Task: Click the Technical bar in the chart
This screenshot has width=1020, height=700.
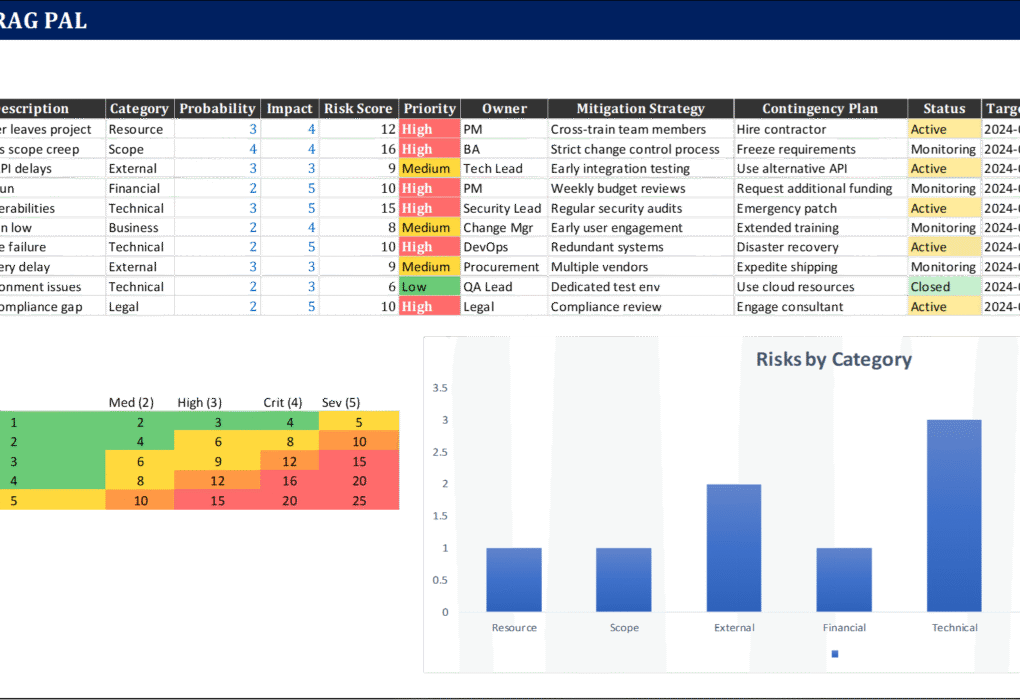Action: pyautogui.click(x=953, y=515)
